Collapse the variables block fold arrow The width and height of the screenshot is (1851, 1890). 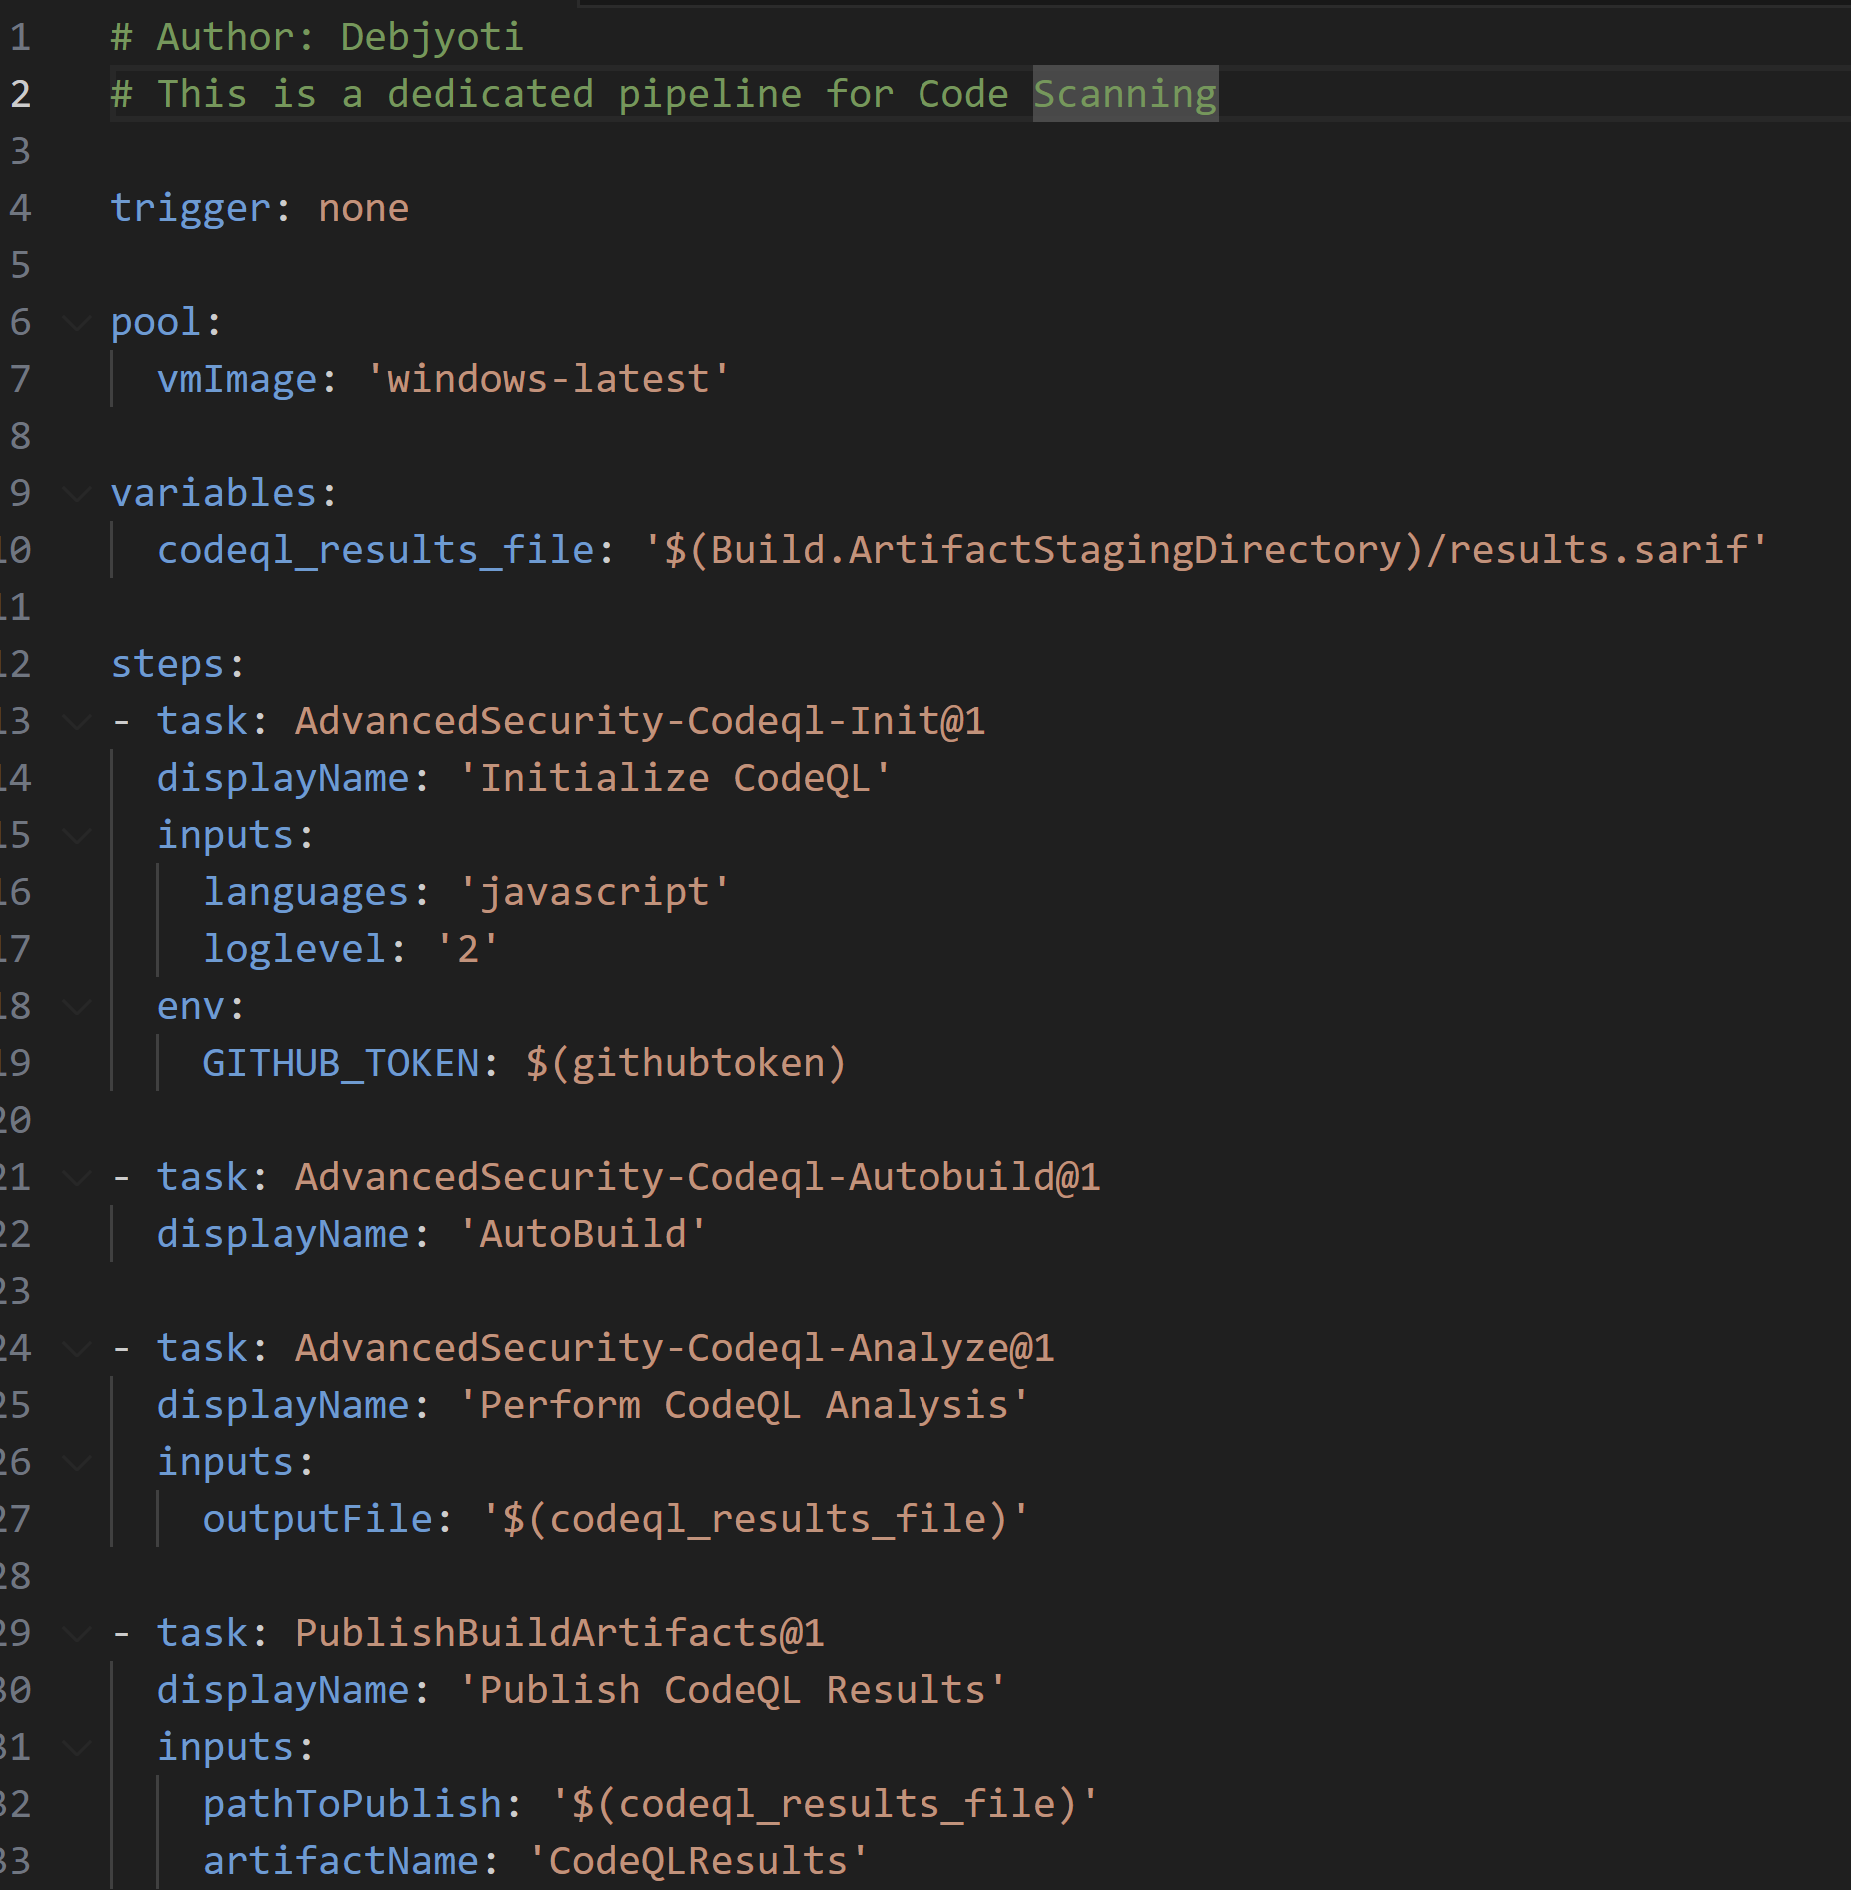tap(76, 494)
